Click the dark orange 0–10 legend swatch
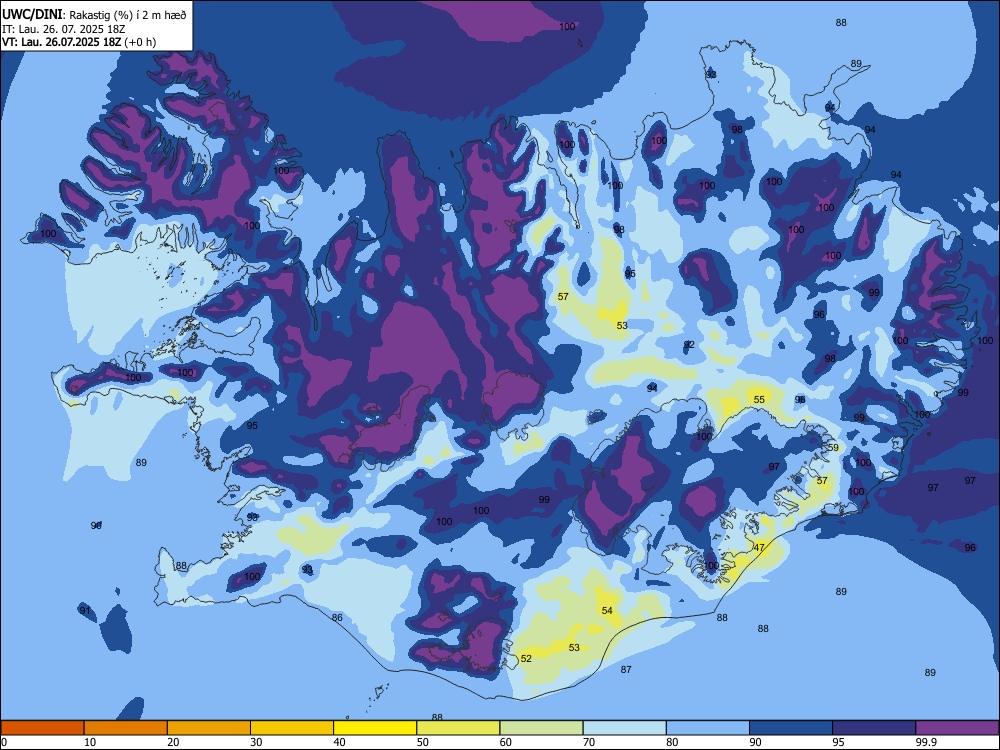The width and height of the screenshot is (1000, 750). pos(43,728)
